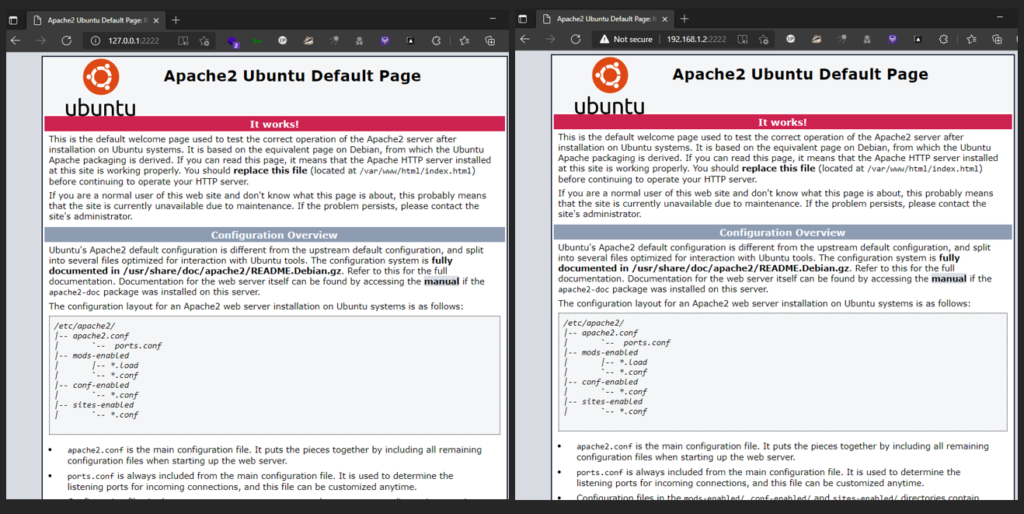
Task: Minimize the 127.0.0.1 browser window
Action: click(493, 20)
